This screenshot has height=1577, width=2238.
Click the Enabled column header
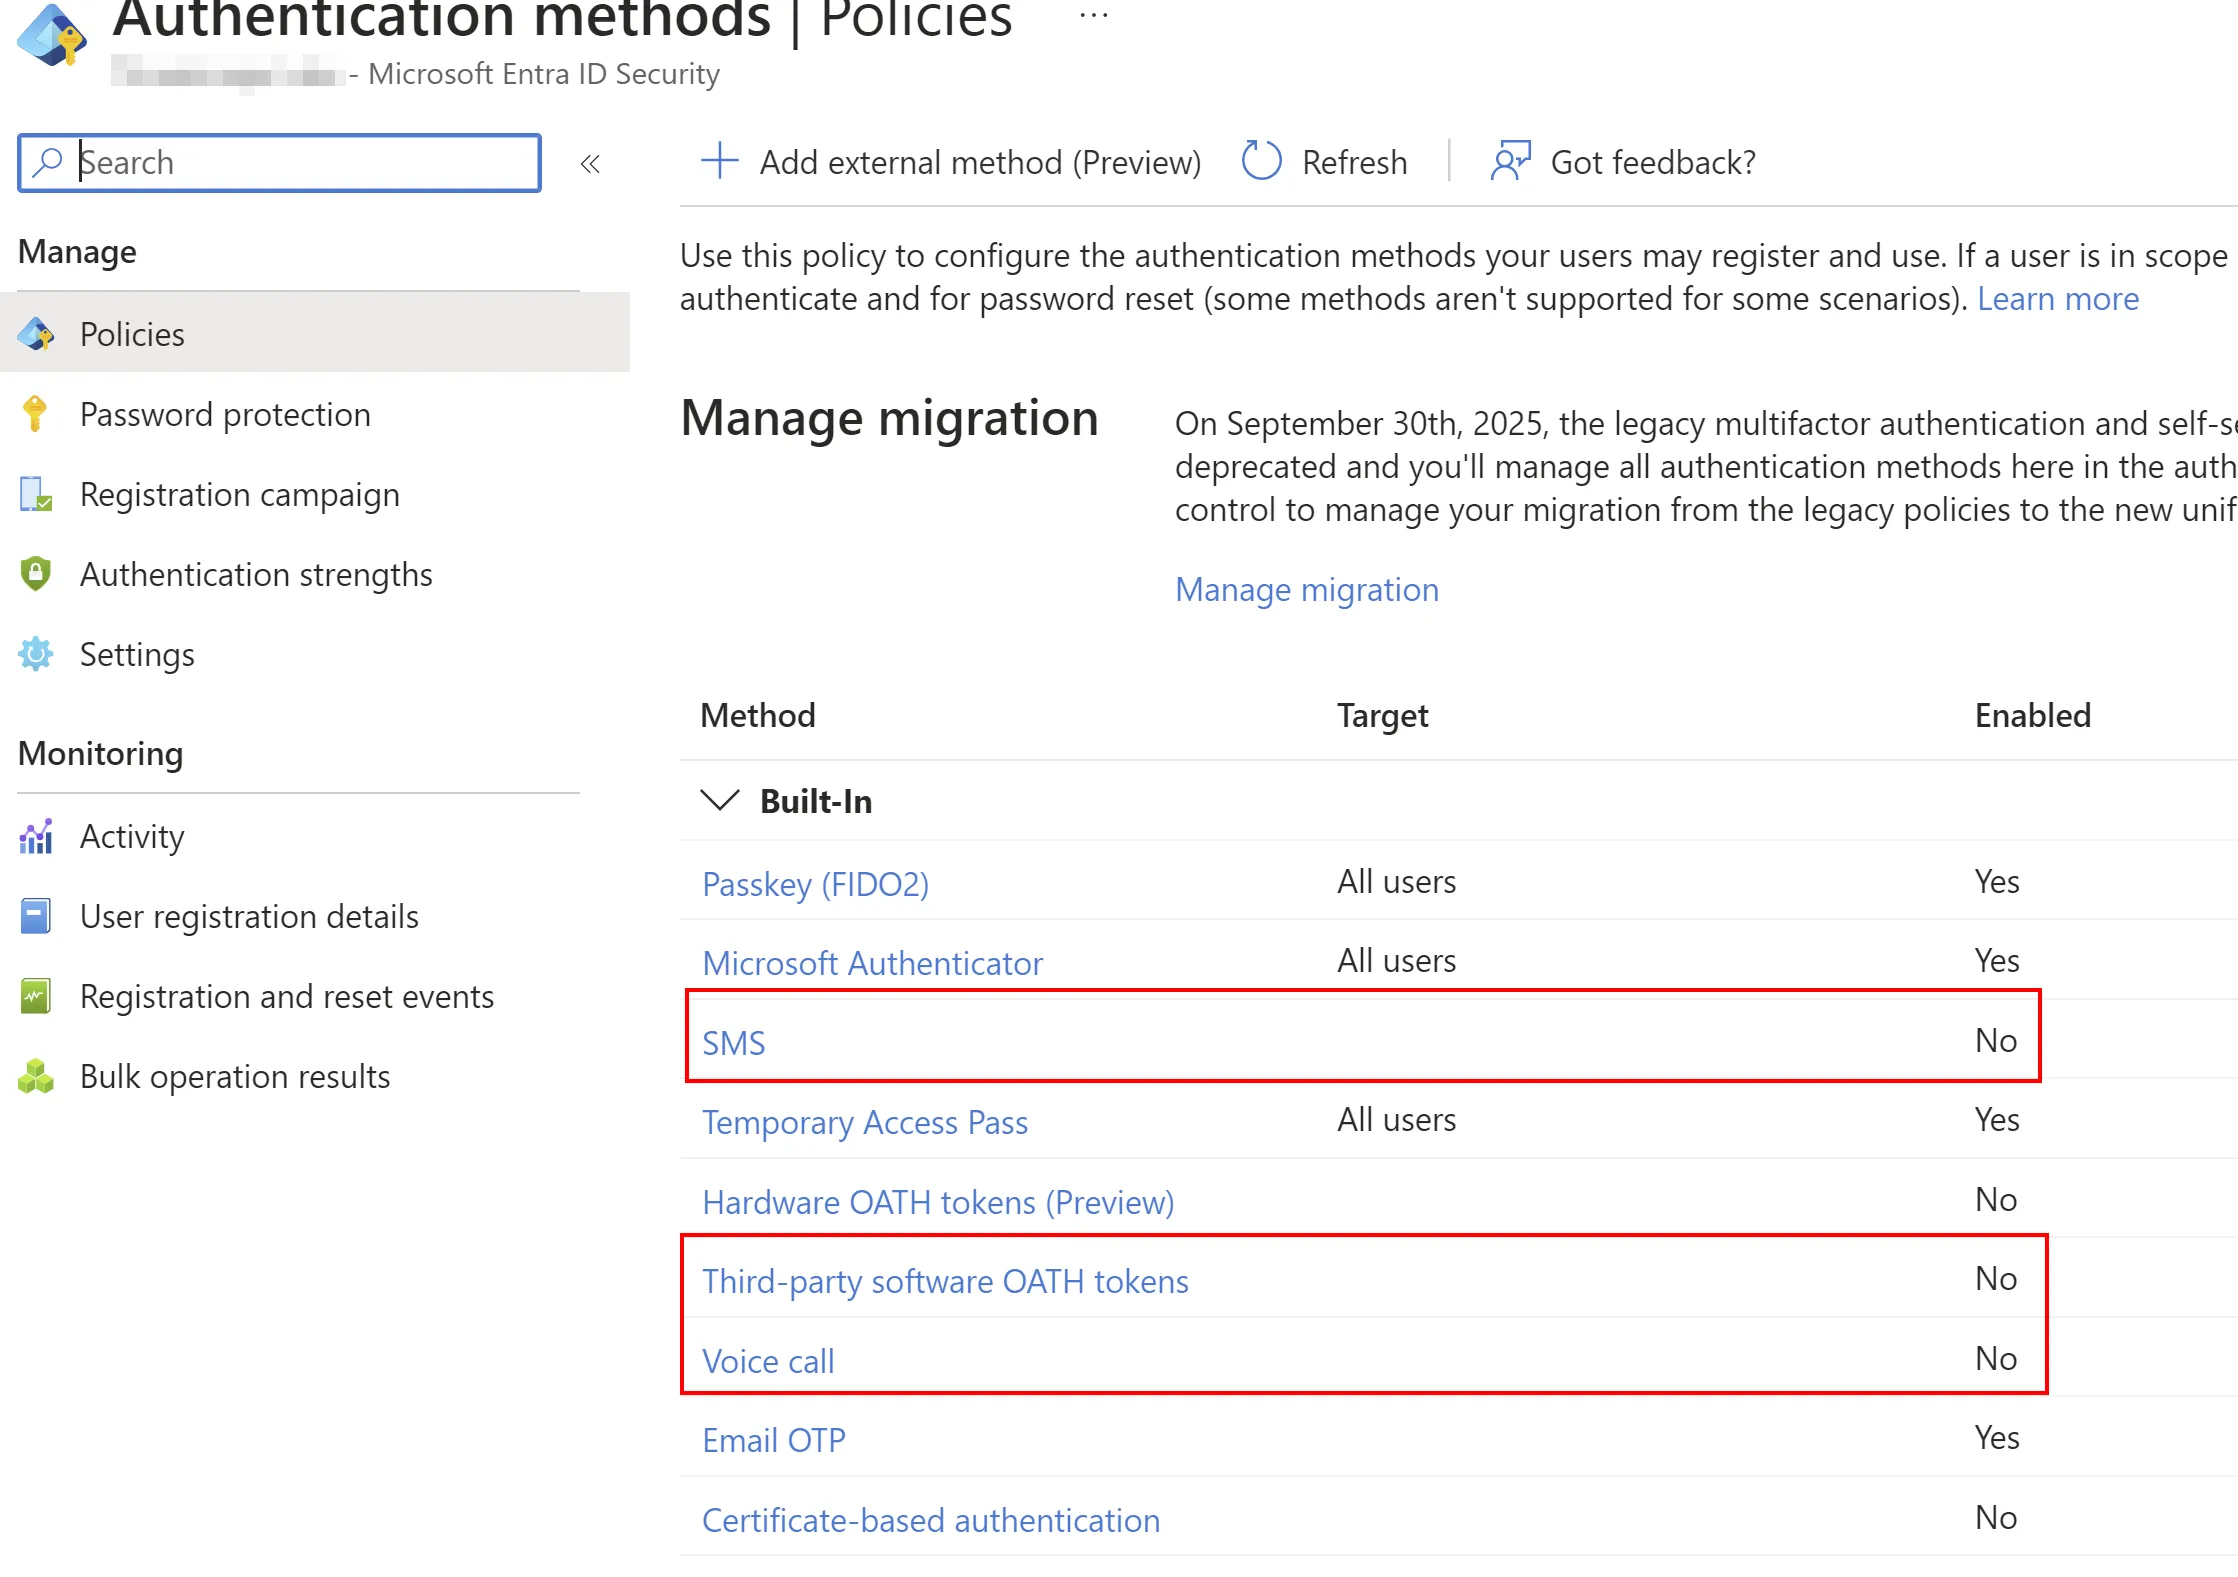point(2032,715)
